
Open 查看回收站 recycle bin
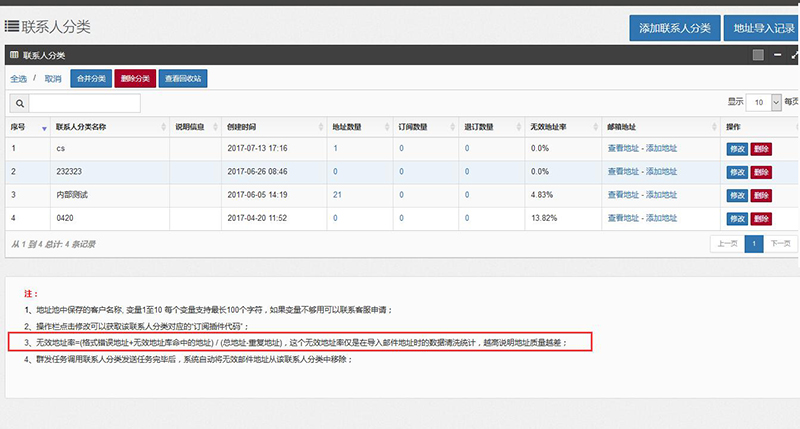tap(184, 78)
